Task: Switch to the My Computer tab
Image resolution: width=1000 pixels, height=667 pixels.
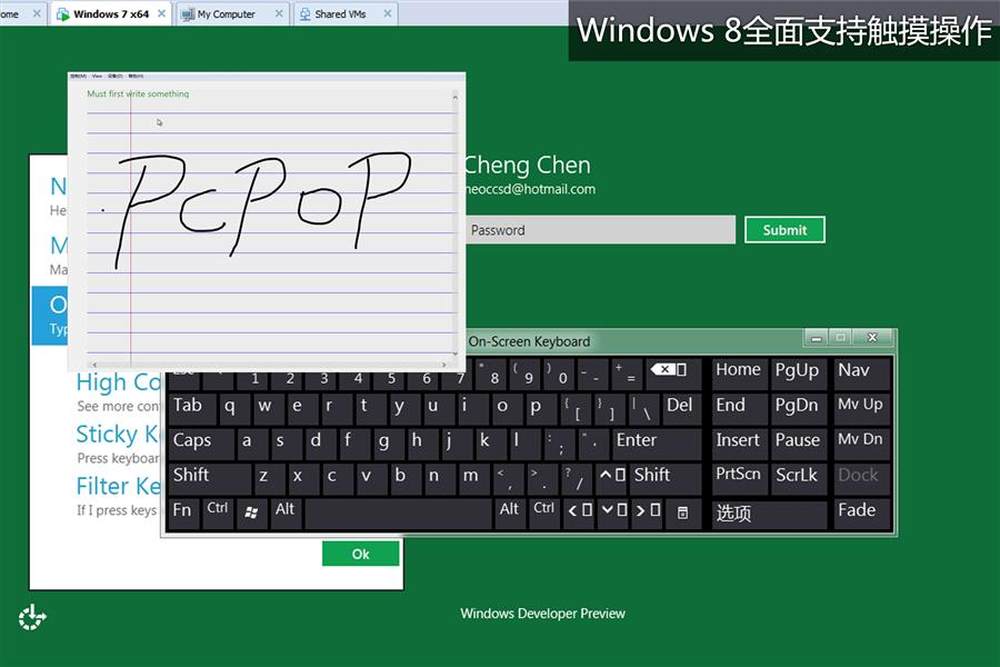Action: click(226, 13)
